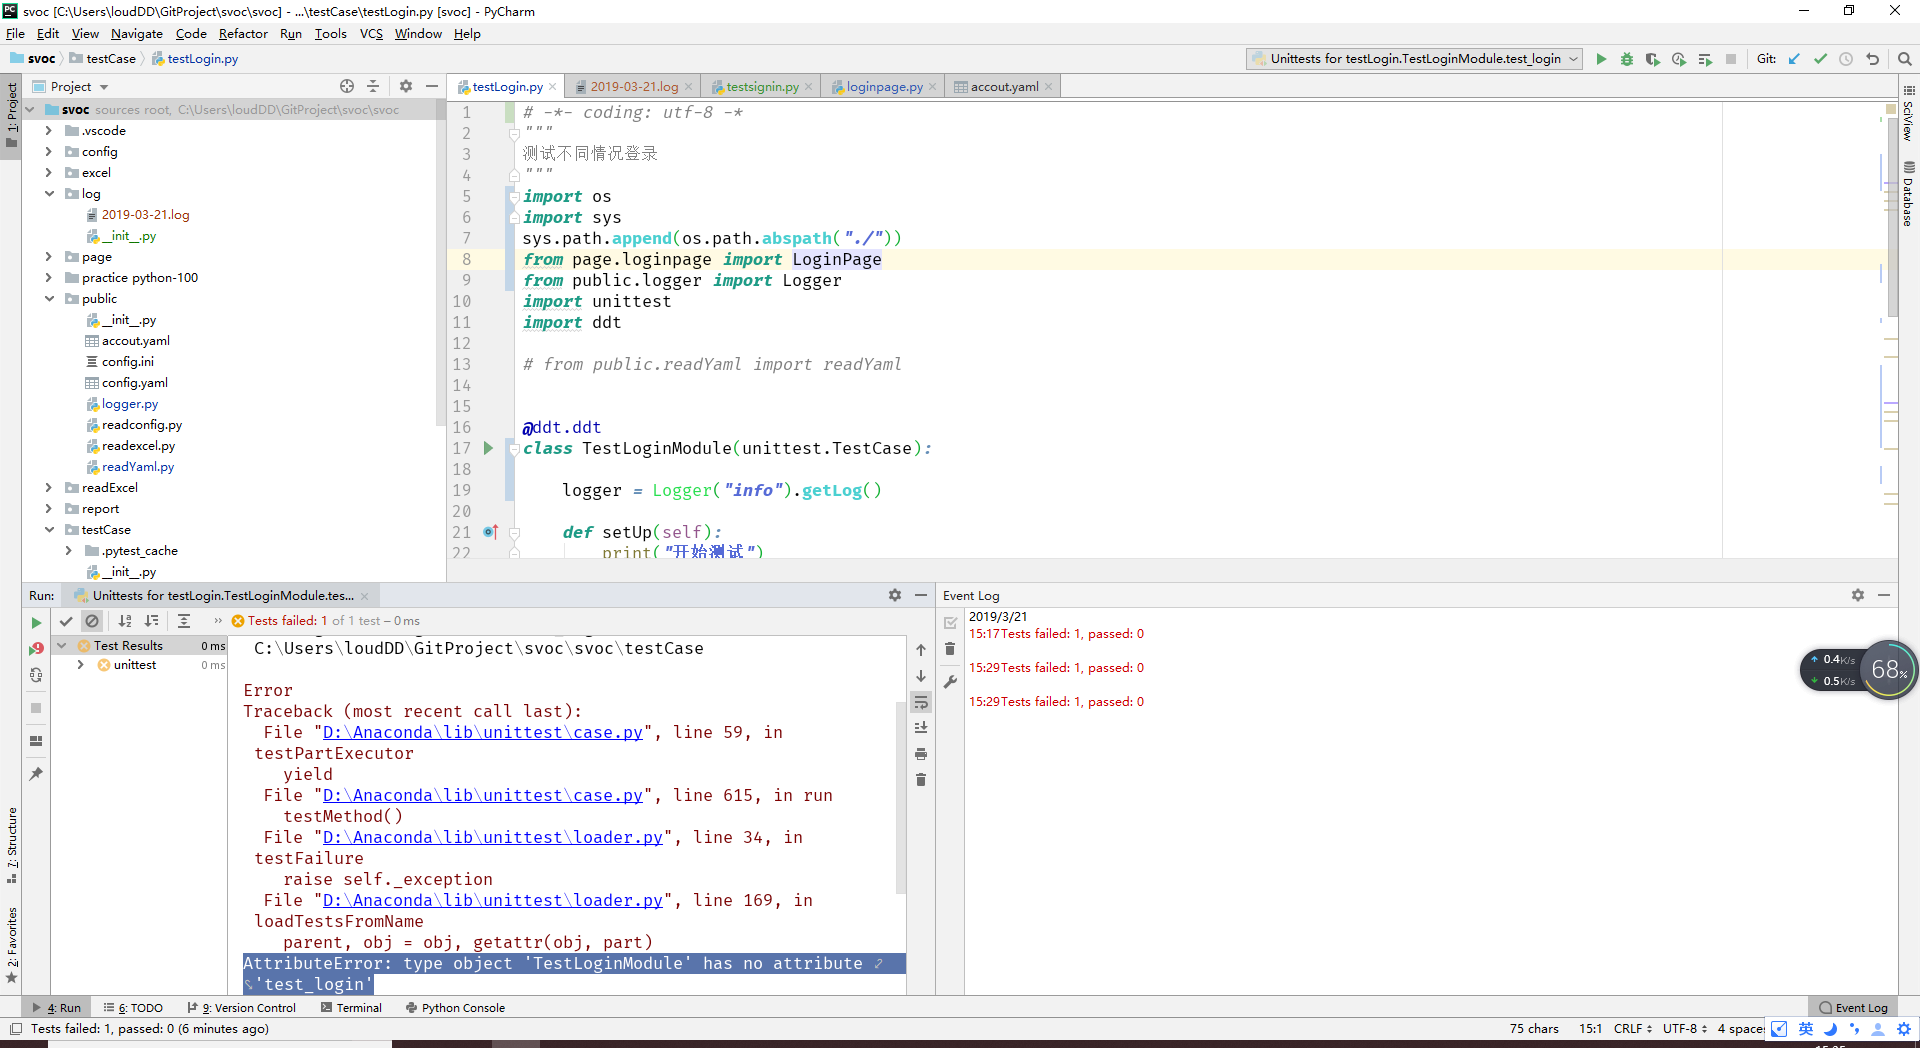This screenshot has width=1920, height=1048.
Task: Commit changes with Git checkmark
Action: pyautogui.click(x=1820, y=59)
